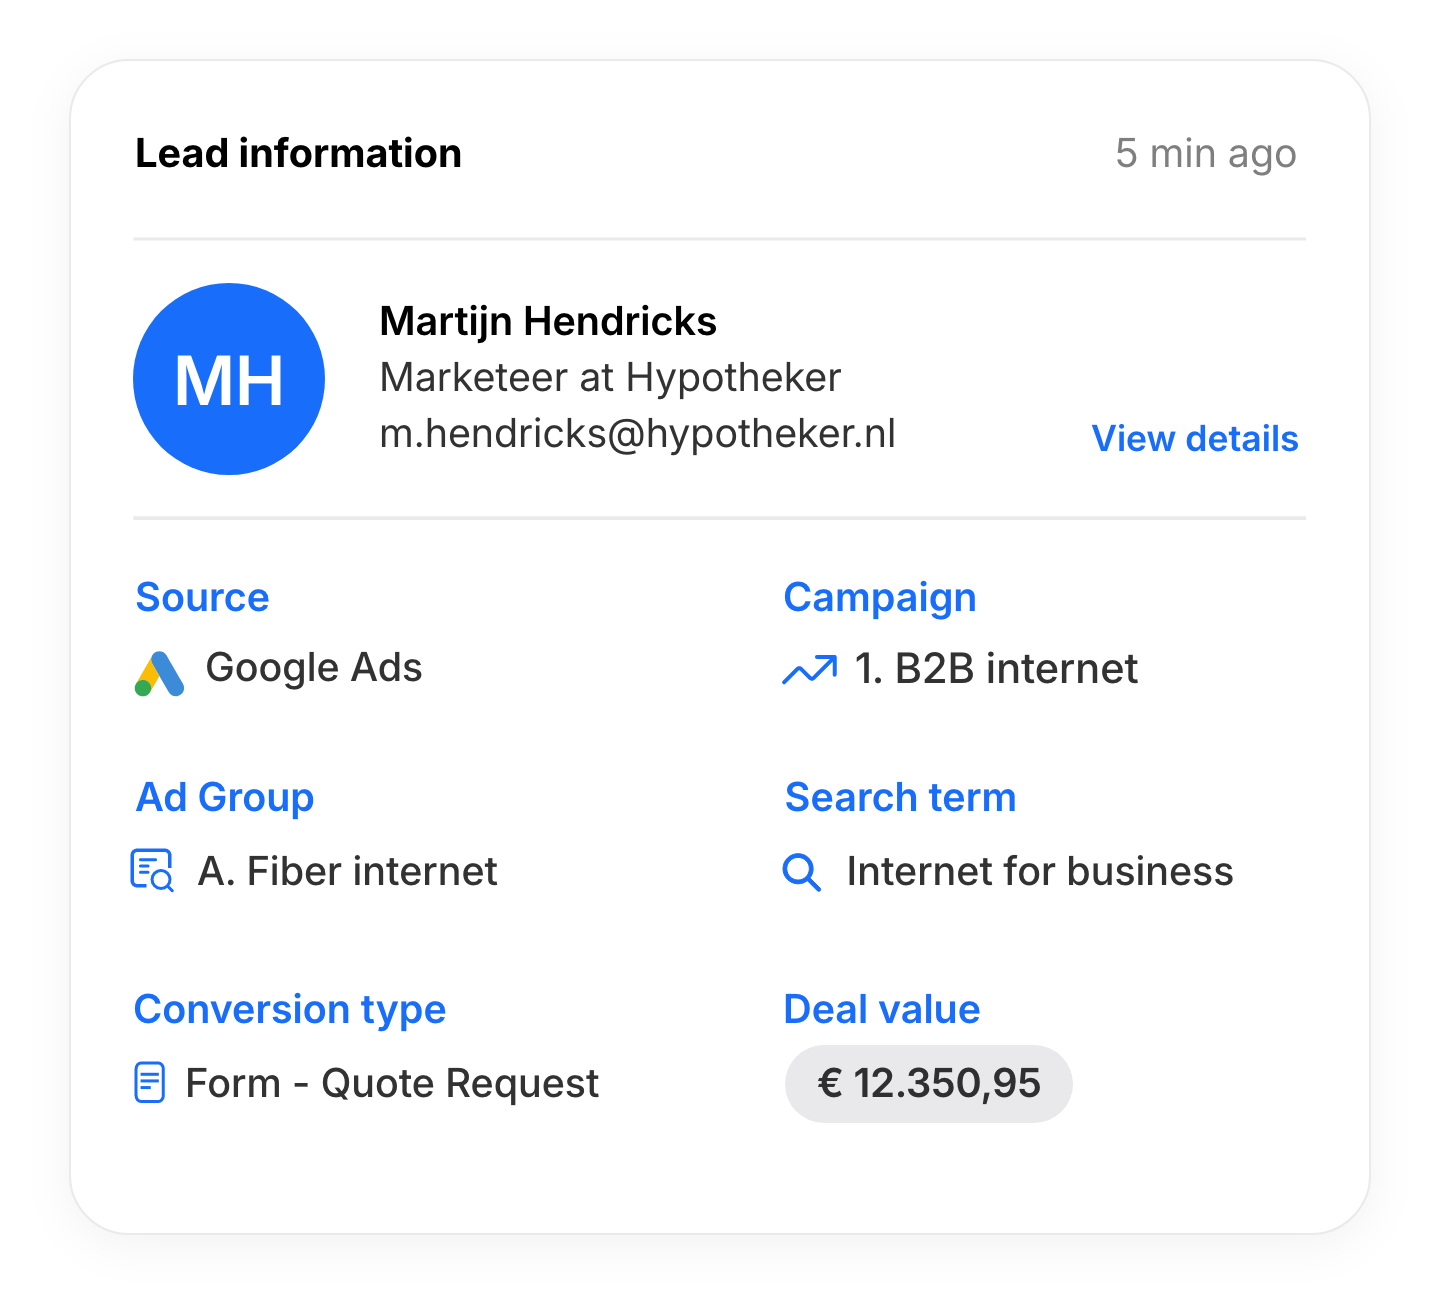
Task: Click the Conversion type heading
Action: (290, 1010)
